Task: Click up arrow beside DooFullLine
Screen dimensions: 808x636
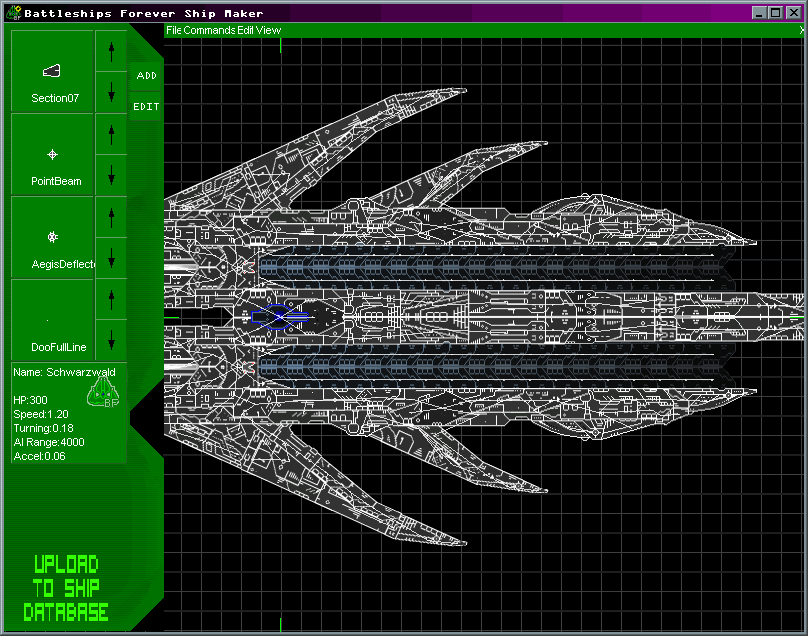Action: (111, 299)
